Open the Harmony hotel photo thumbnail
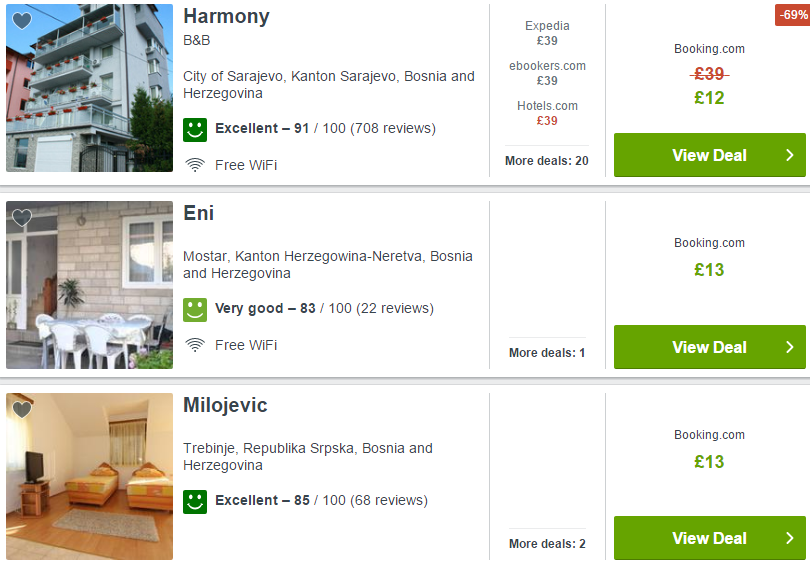This screenshot has width=810, height=562. coord(89,88)
